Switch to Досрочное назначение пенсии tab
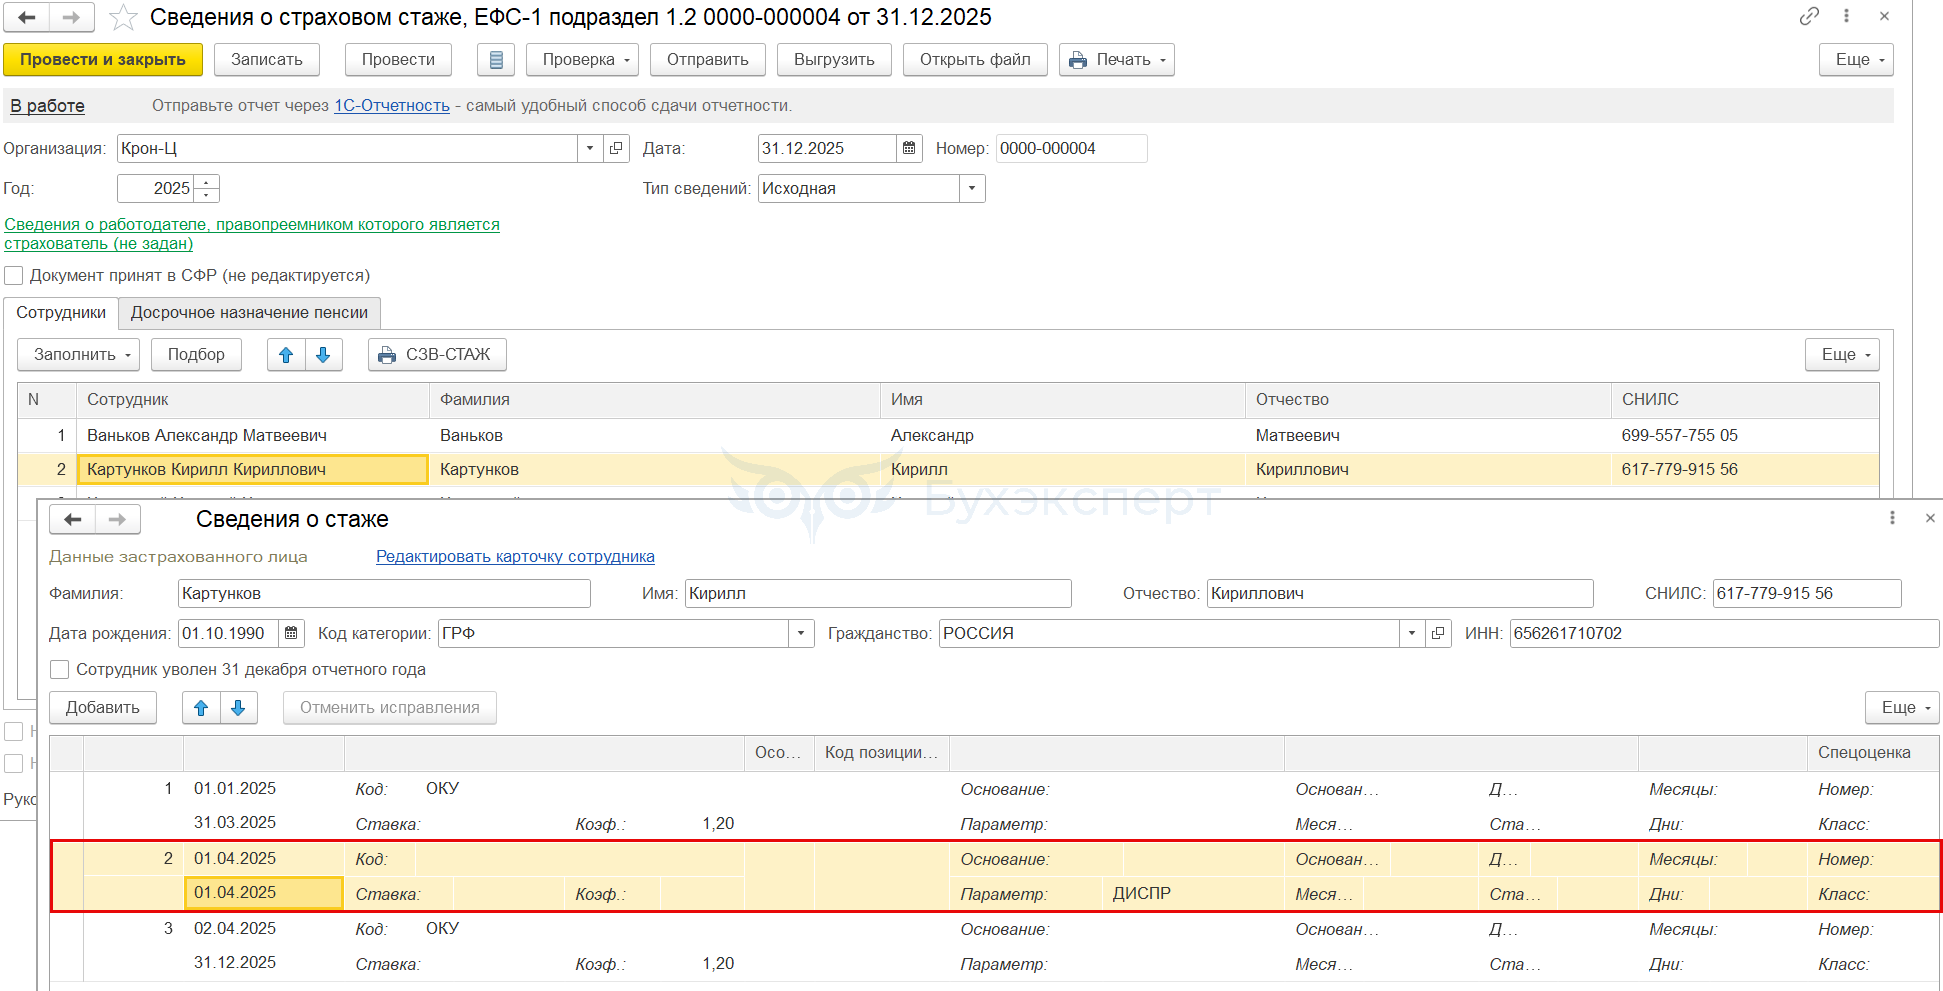The image size is (1943, 991). [249, 313]
